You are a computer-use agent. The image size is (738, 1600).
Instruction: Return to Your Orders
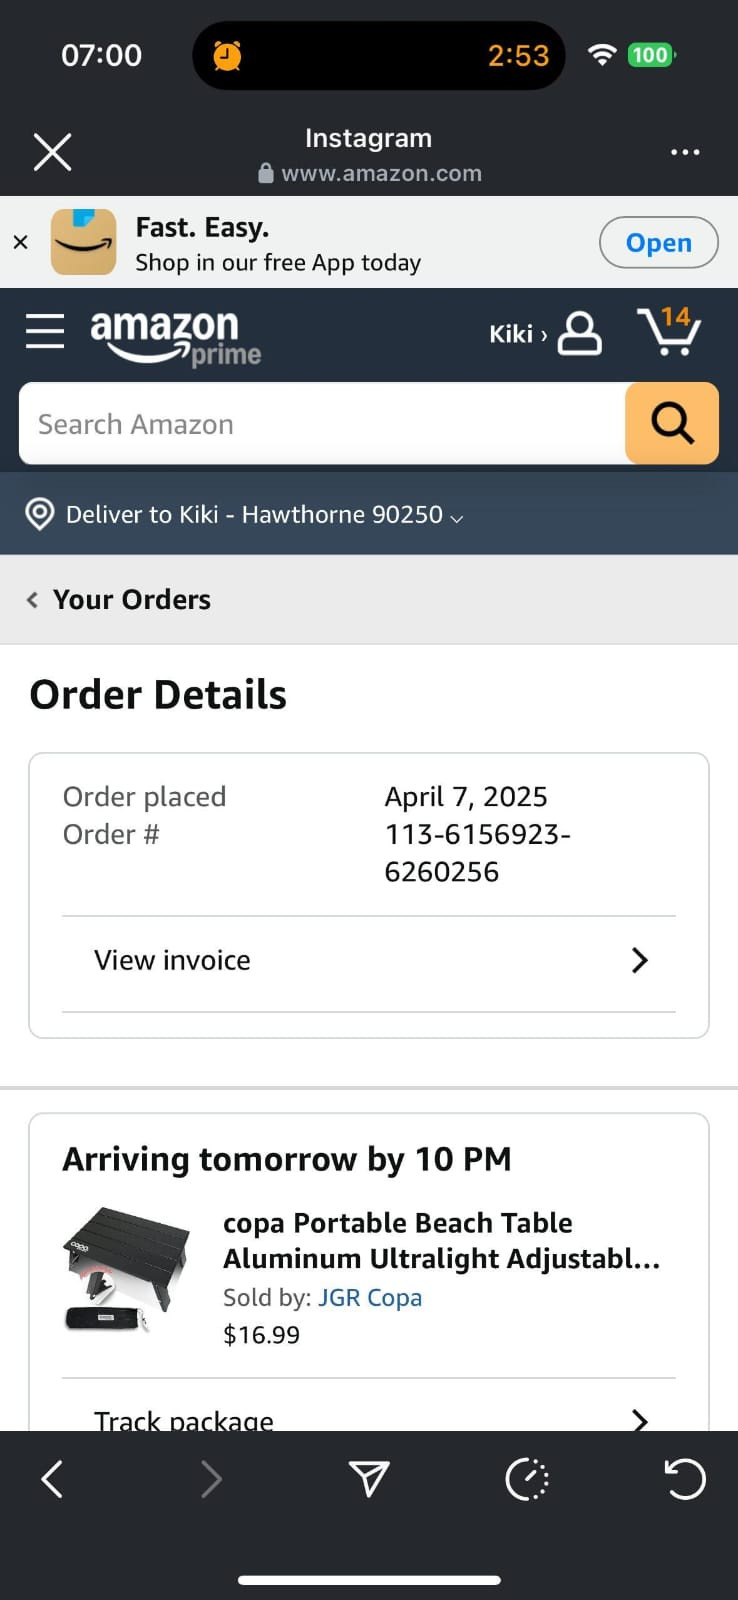point(119,599)
